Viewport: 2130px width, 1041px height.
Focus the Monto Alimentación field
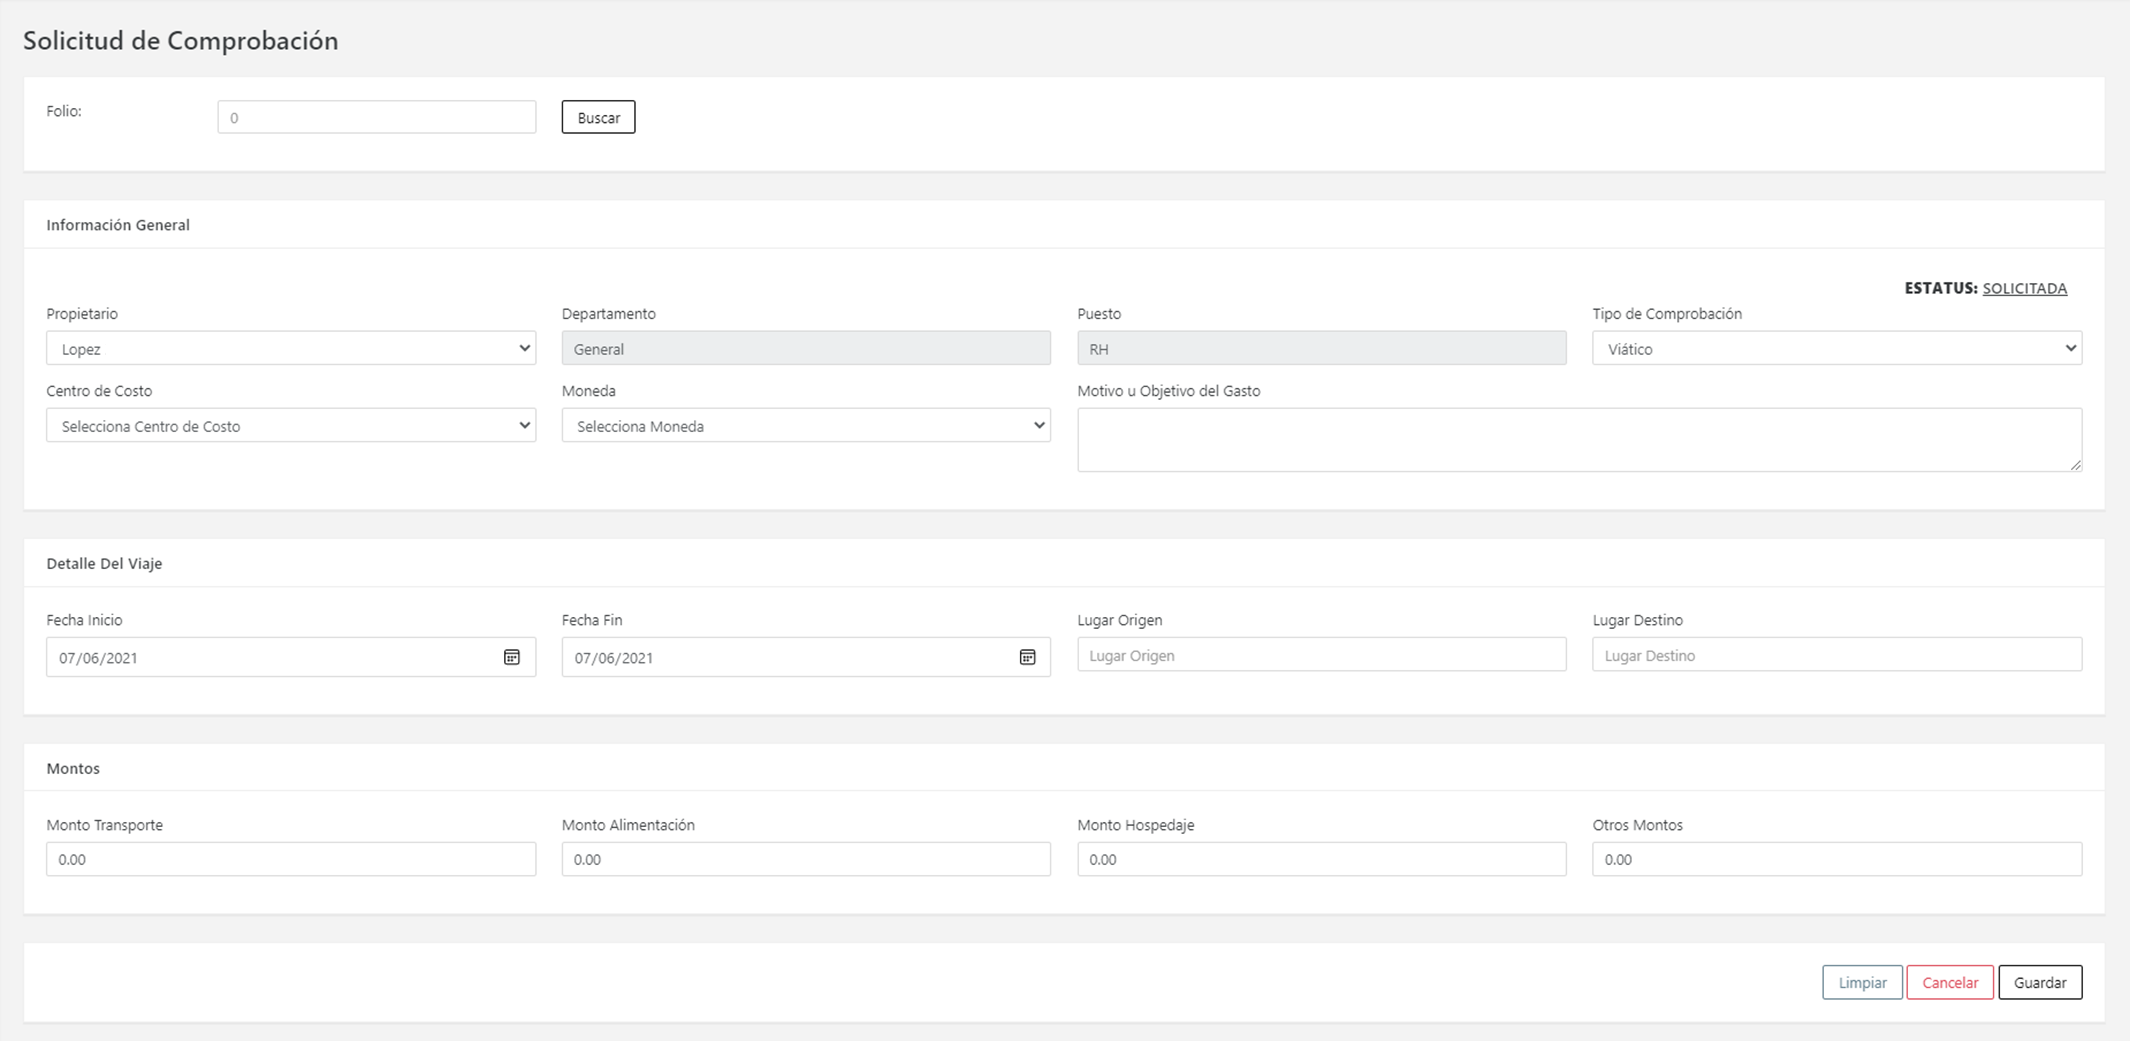coord(805,859)
